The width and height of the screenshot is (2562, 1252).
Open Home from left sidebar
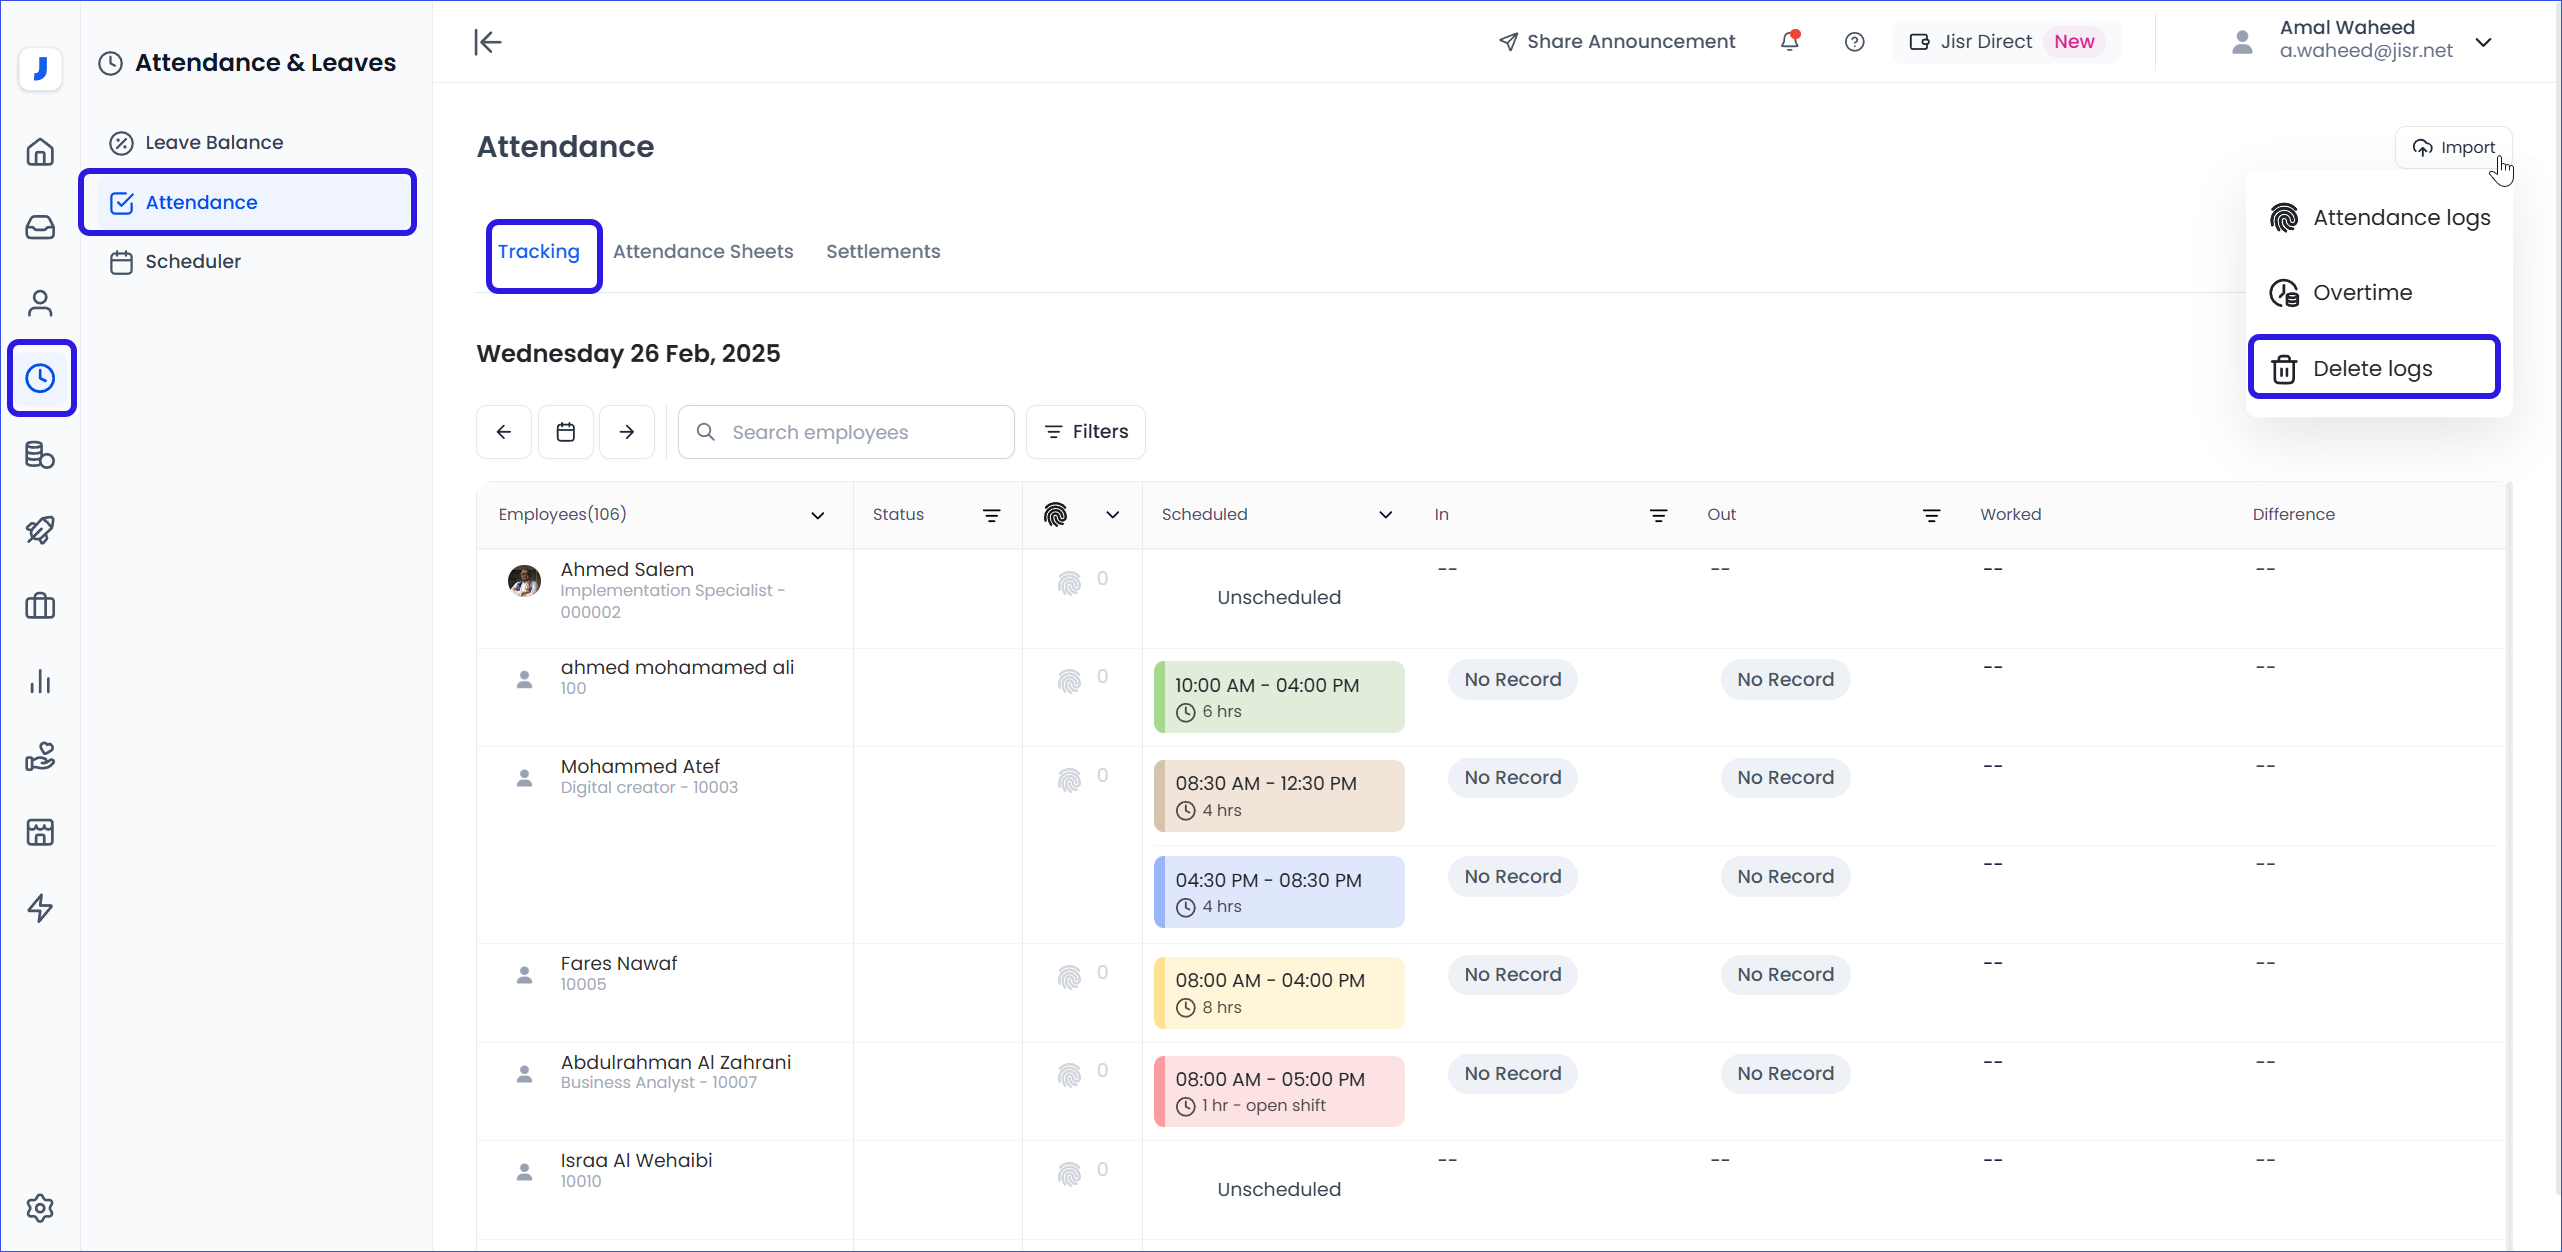pyautogui.click(x=40, y=152)
